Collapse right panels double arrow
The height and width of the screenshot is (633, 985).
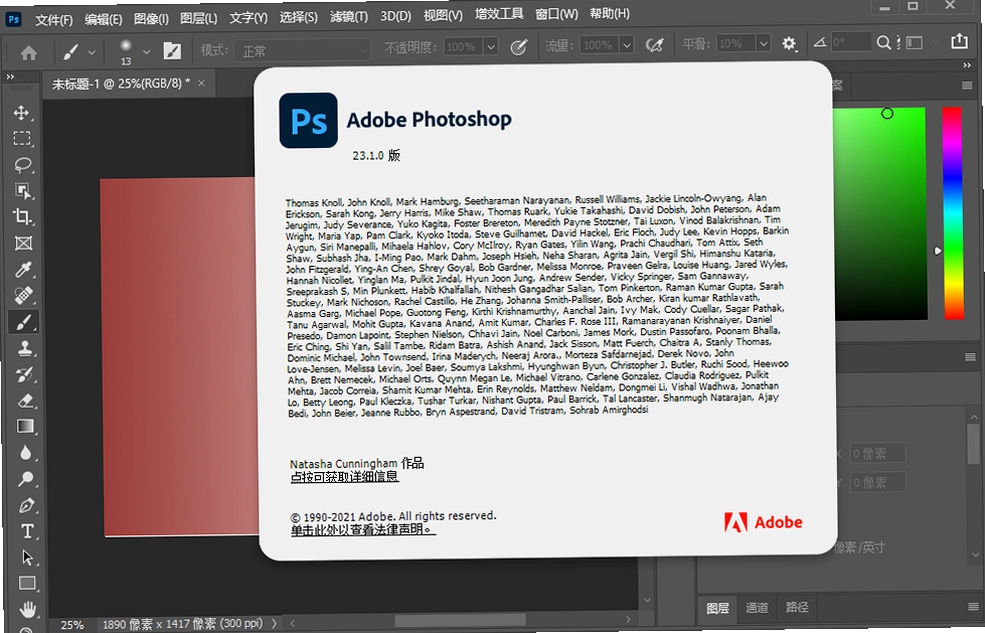coord(967,65)
